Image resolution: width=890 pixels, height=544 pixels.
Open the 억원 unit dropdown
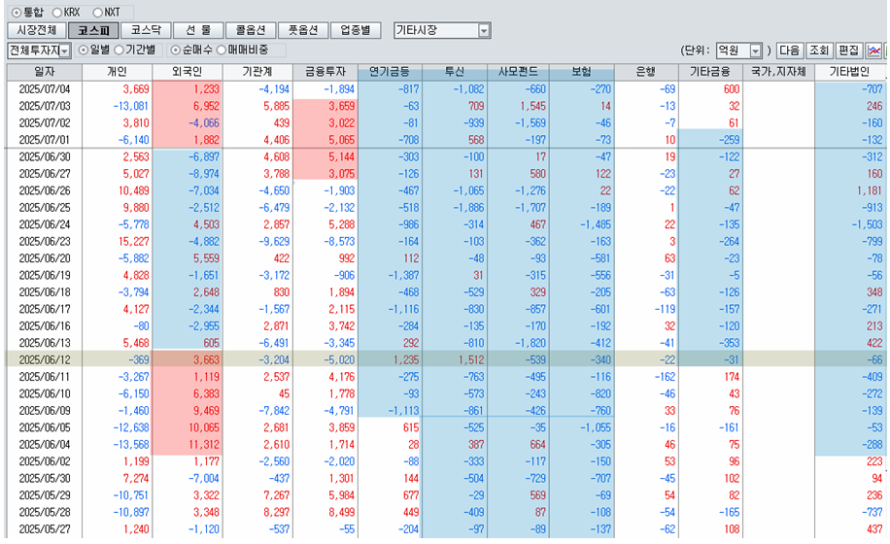tap(755, 50)
